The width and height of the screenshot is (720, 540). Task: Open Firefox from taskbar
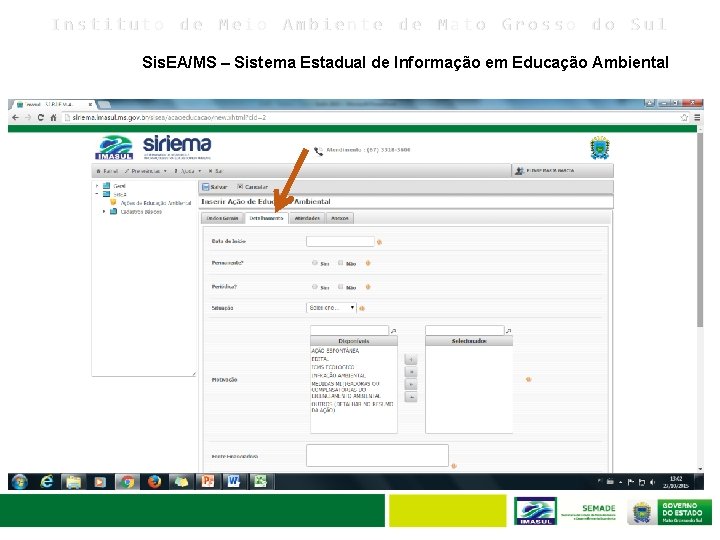coord(154,482)
